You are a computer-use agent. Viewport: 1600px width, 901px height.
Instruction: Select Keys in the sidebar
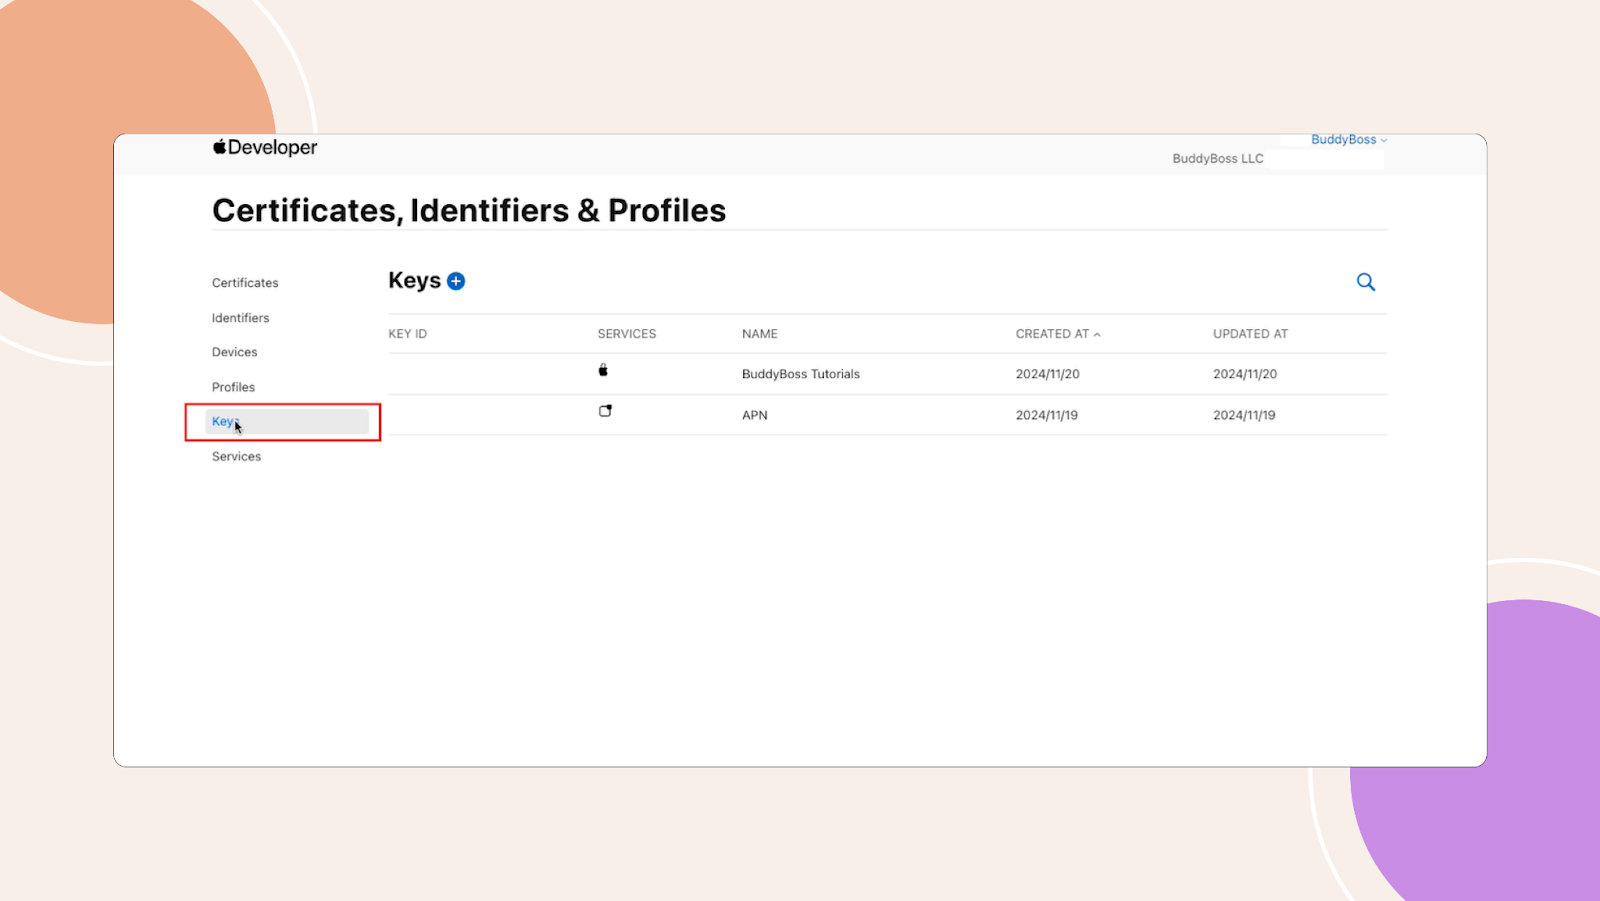[x=287, y=422]
